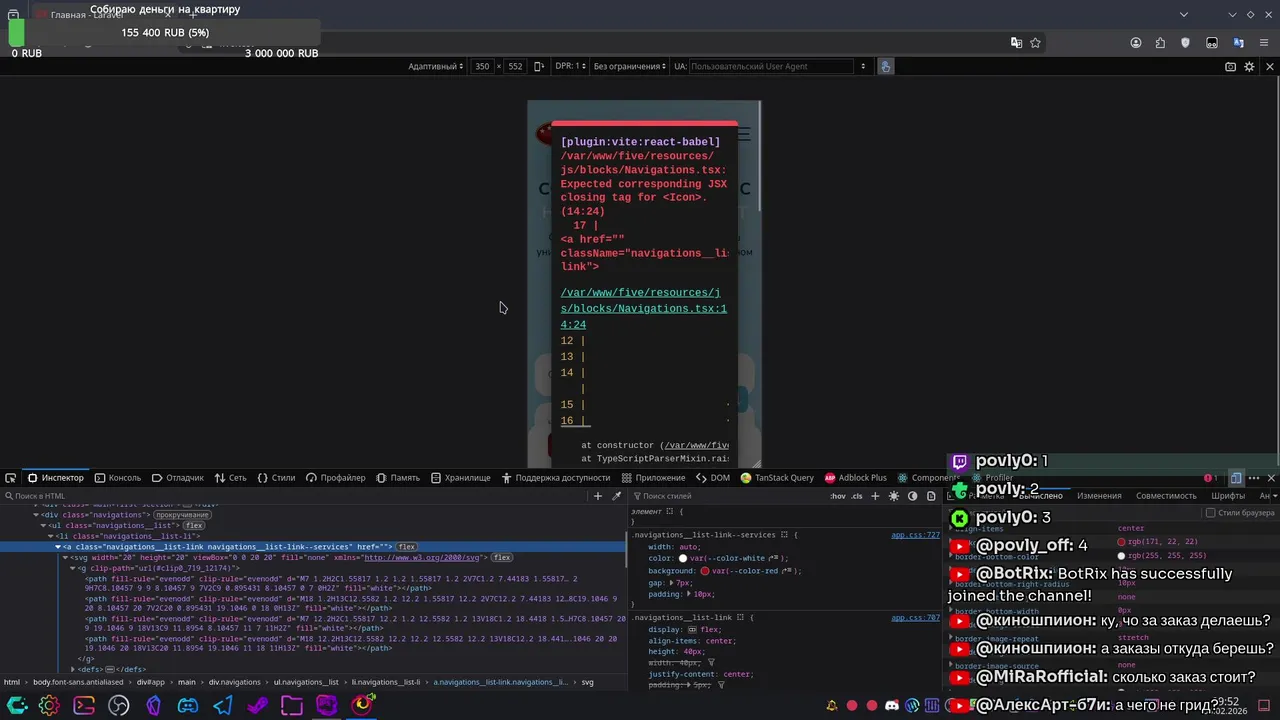This screenshot has height=720, width=1280.
Task: Expand the defs node
Action: click(73, 669)
